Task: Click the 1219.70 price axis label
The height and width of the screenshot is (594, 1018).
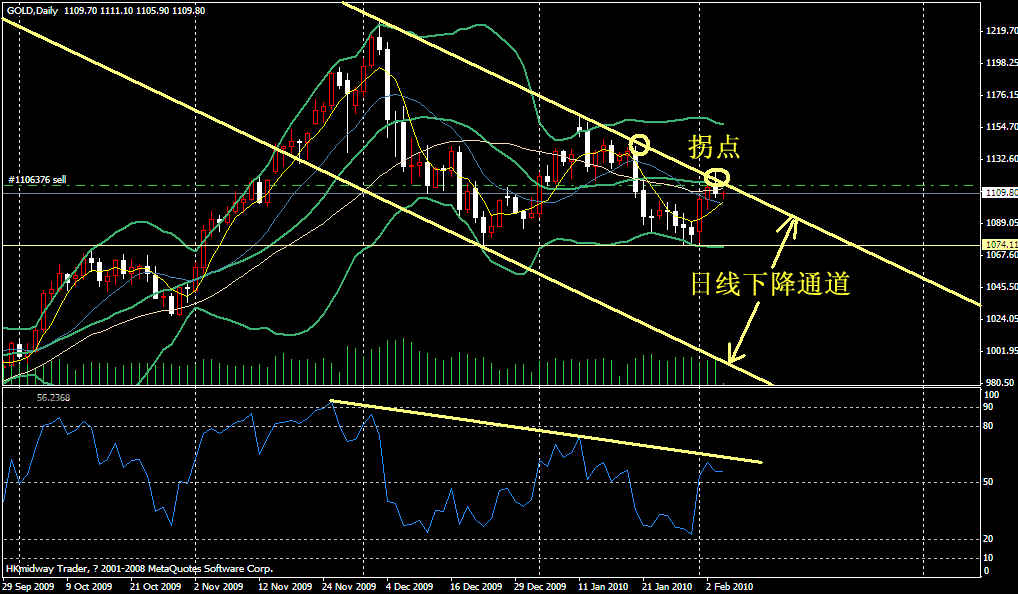Action: coord(1001,31)
